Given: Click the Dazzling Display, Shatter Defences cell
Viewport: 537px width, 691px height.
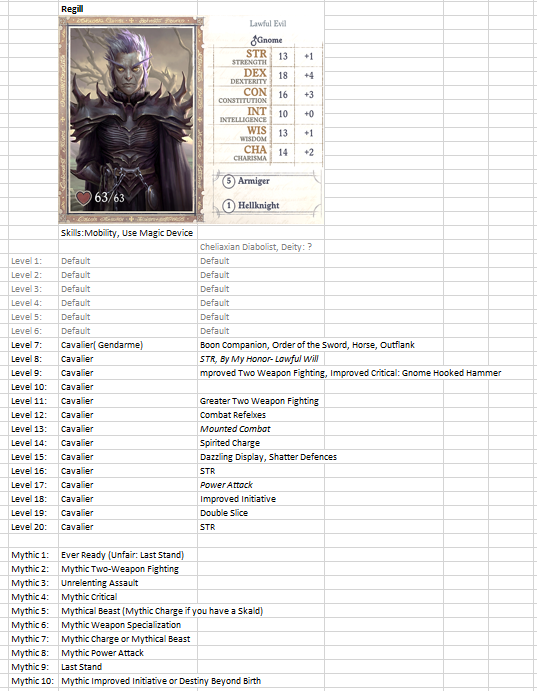Looking at the screenshot, I should point(268,457).
